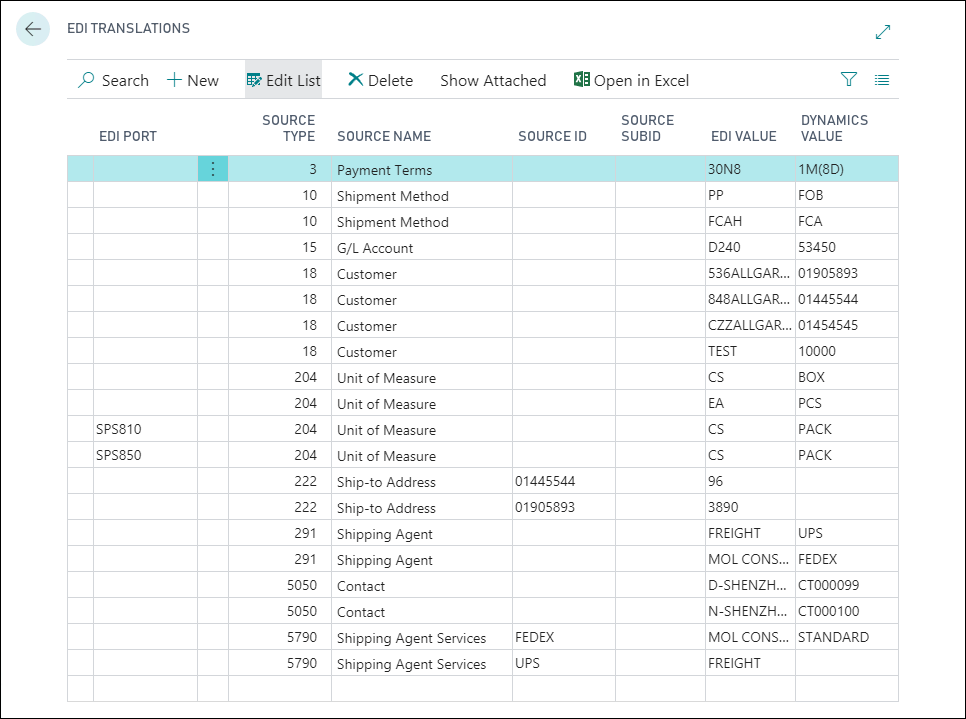Image resolution: width=966 pixels, height=719 pixels.
Task: Click the Excel icon beside Open in Excel
Action: tap(581, 79)
